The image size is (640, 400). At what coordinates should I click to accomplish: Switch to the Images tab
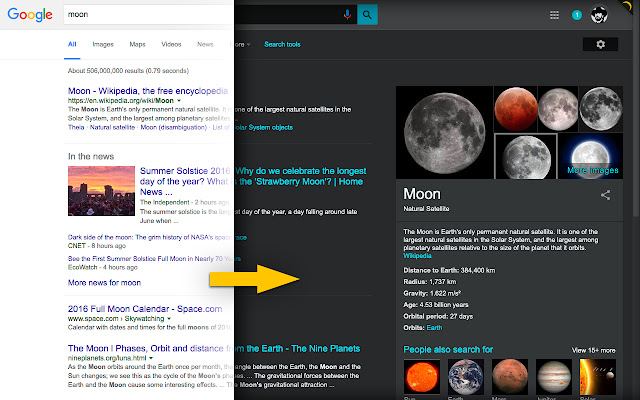pos(103,44)
